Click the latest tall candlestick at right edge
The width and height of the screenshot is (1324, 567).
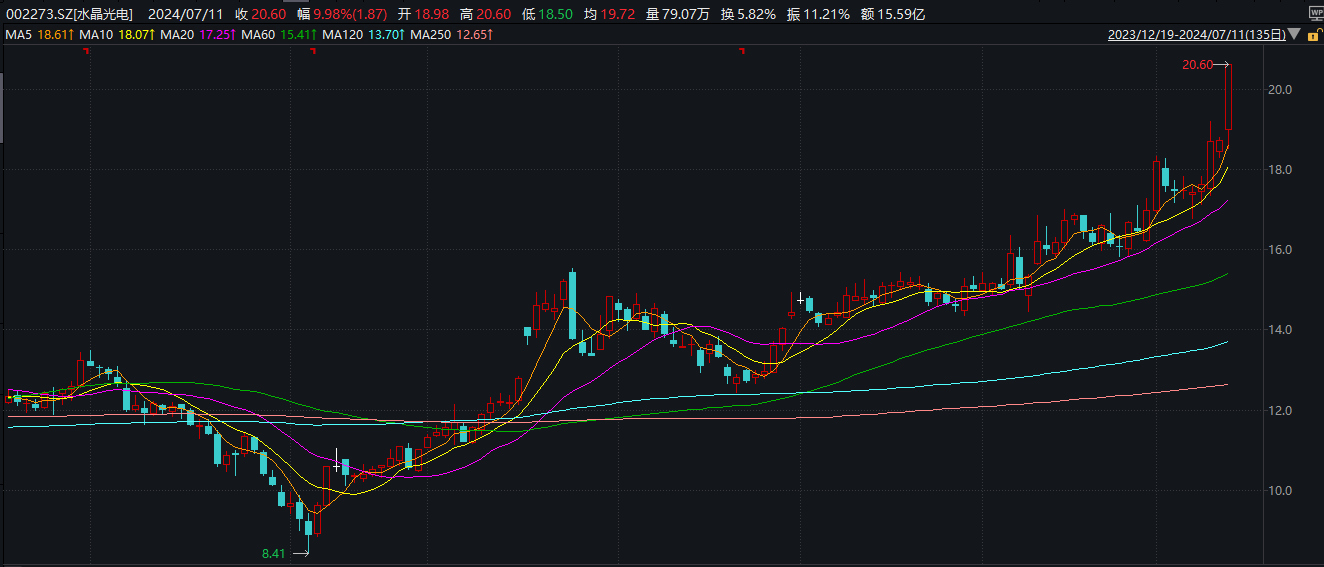point(1229,98)
